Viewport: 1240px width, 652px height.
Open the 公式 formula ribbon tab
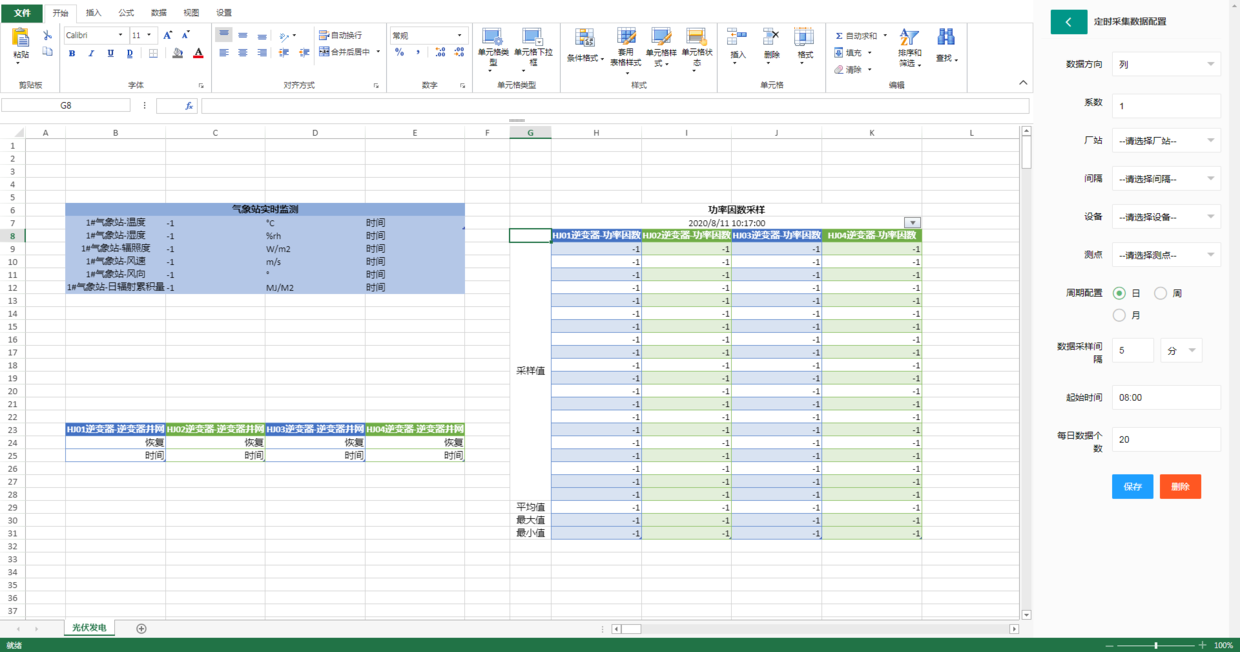[126, 13]
